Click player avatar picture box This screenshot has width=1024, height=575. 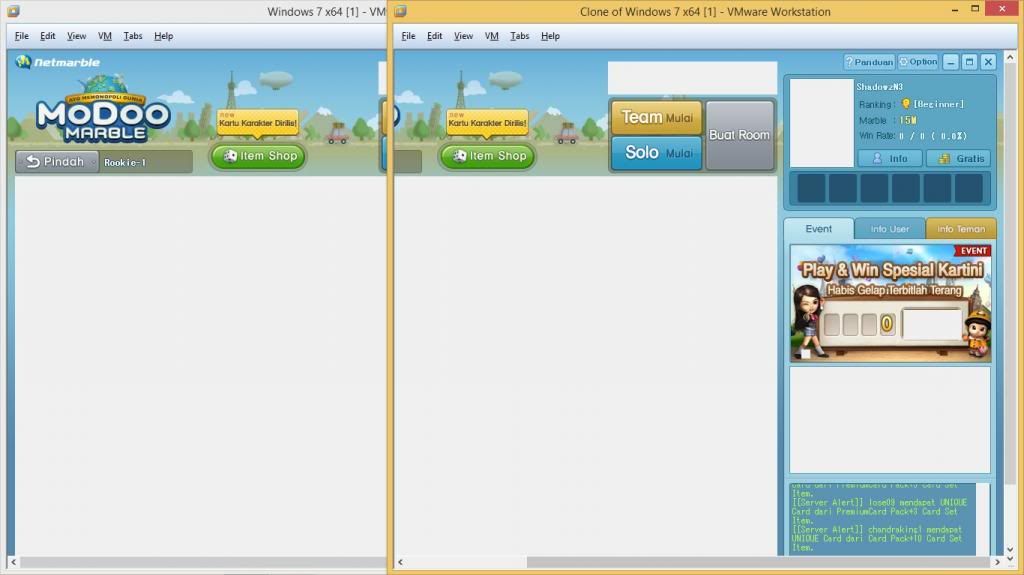coord(822,123)
